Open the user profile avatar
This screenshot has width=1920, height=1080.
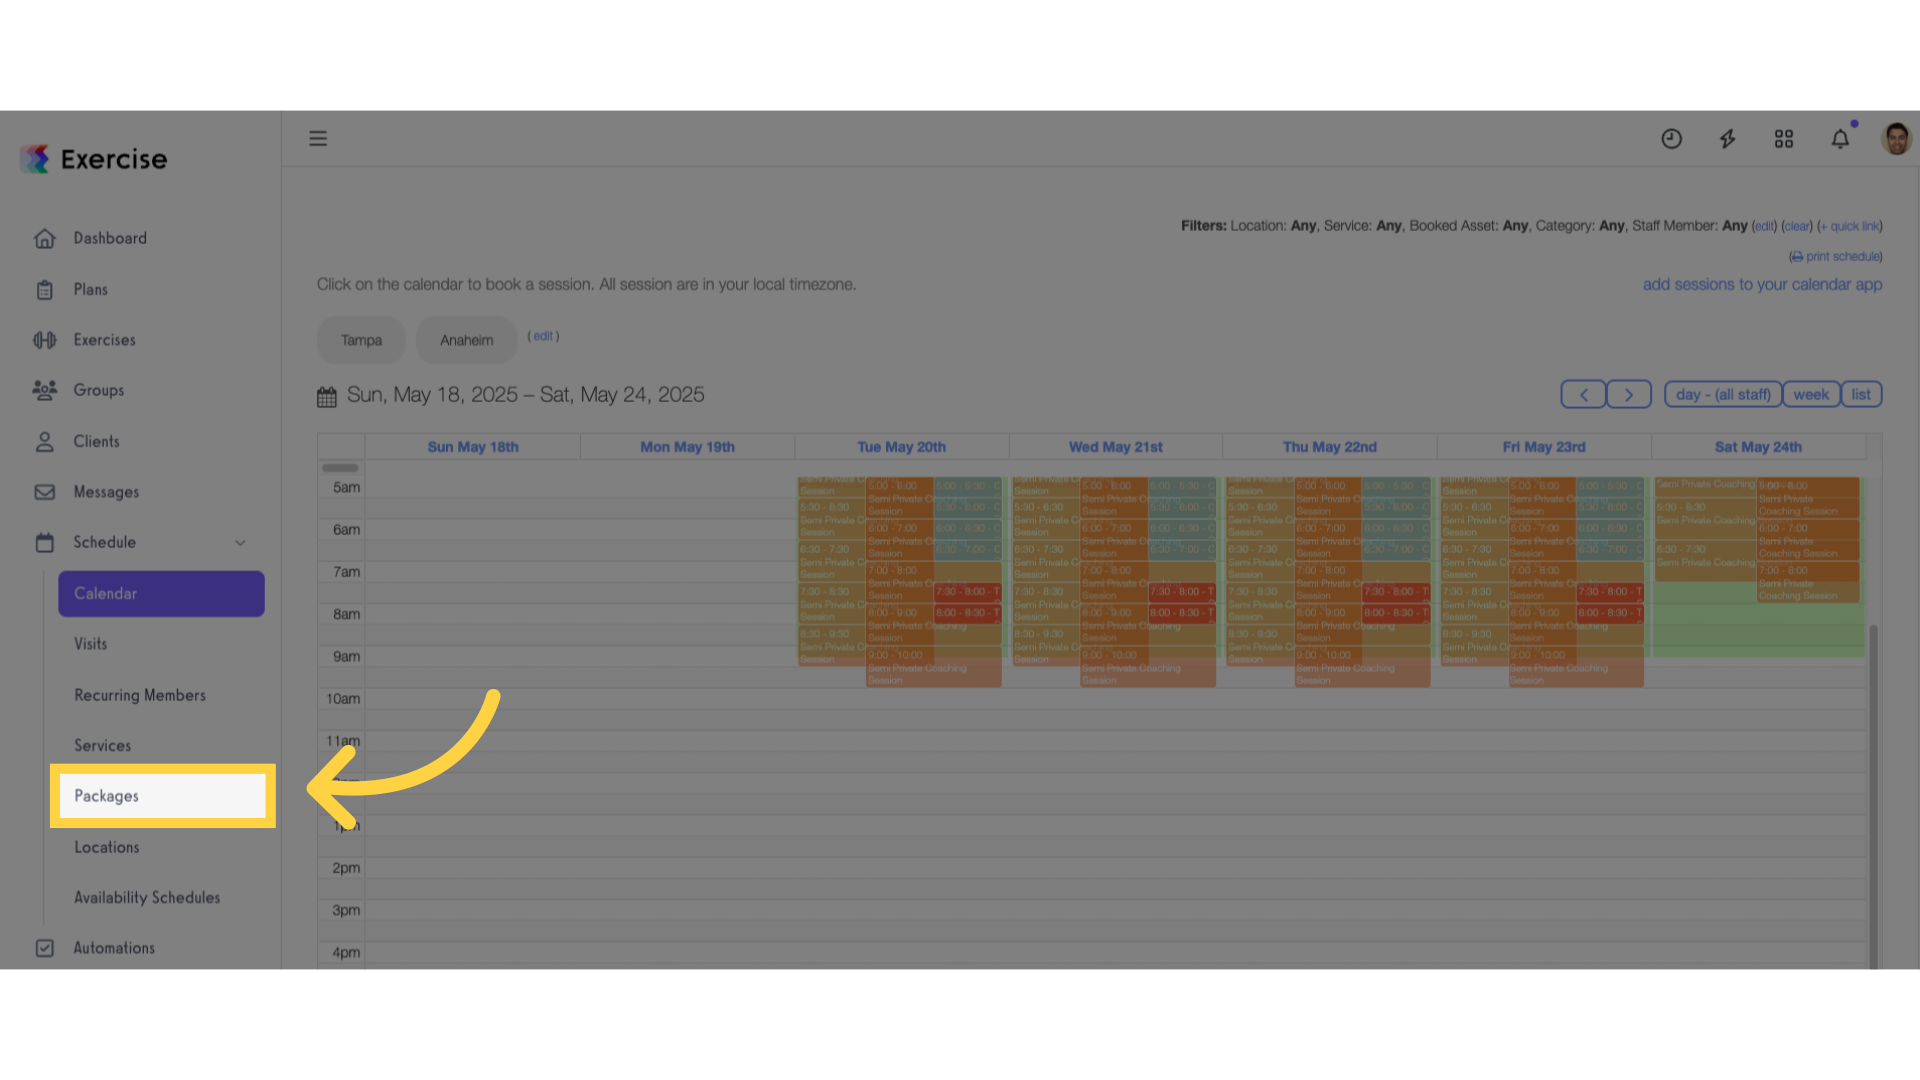point(1896,139)
